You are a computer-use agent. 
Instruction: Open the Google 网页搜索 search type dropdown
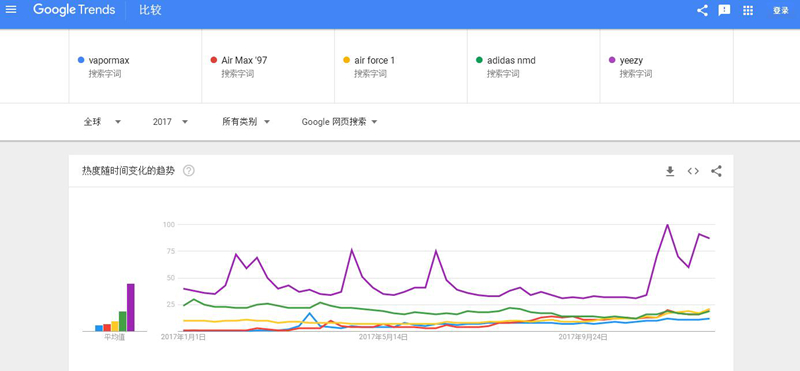[339, 122]
